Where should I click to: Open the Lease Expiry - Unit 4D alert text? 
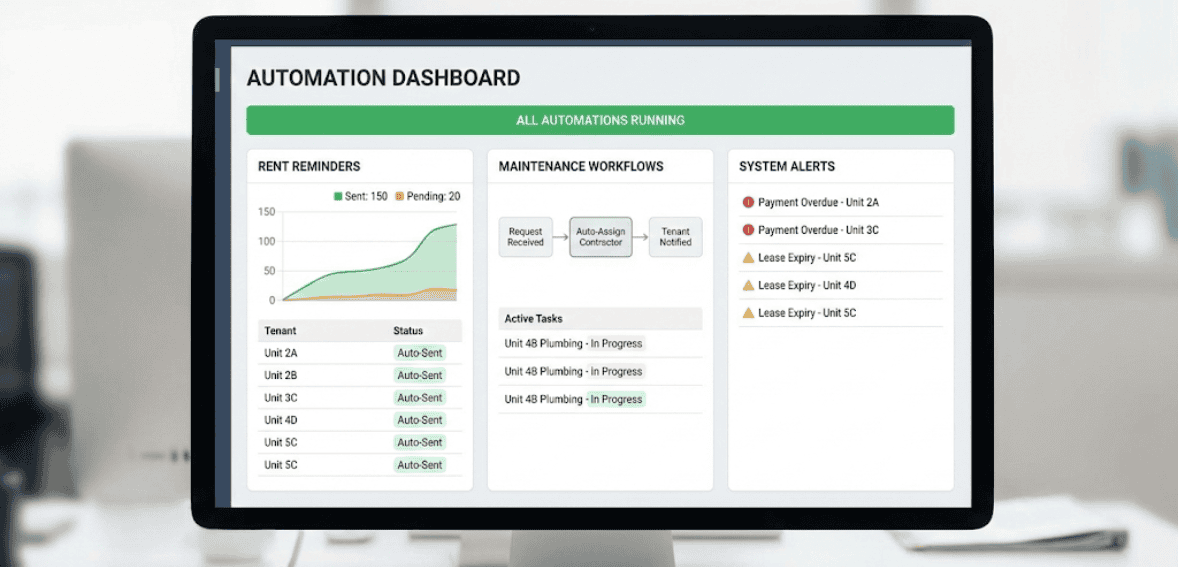pyautogui.click(x=807, y=285)
